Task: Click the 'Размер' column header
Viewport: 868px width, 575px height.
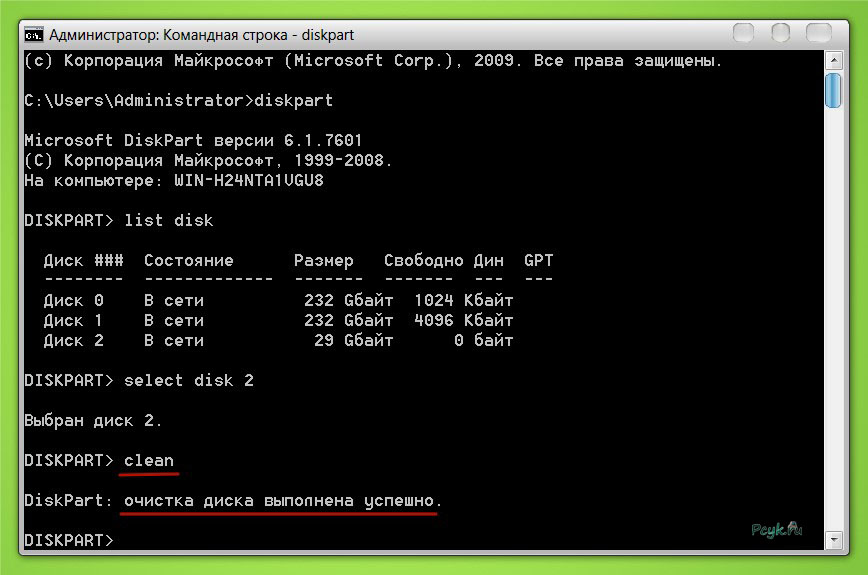Action: point(323,260)
